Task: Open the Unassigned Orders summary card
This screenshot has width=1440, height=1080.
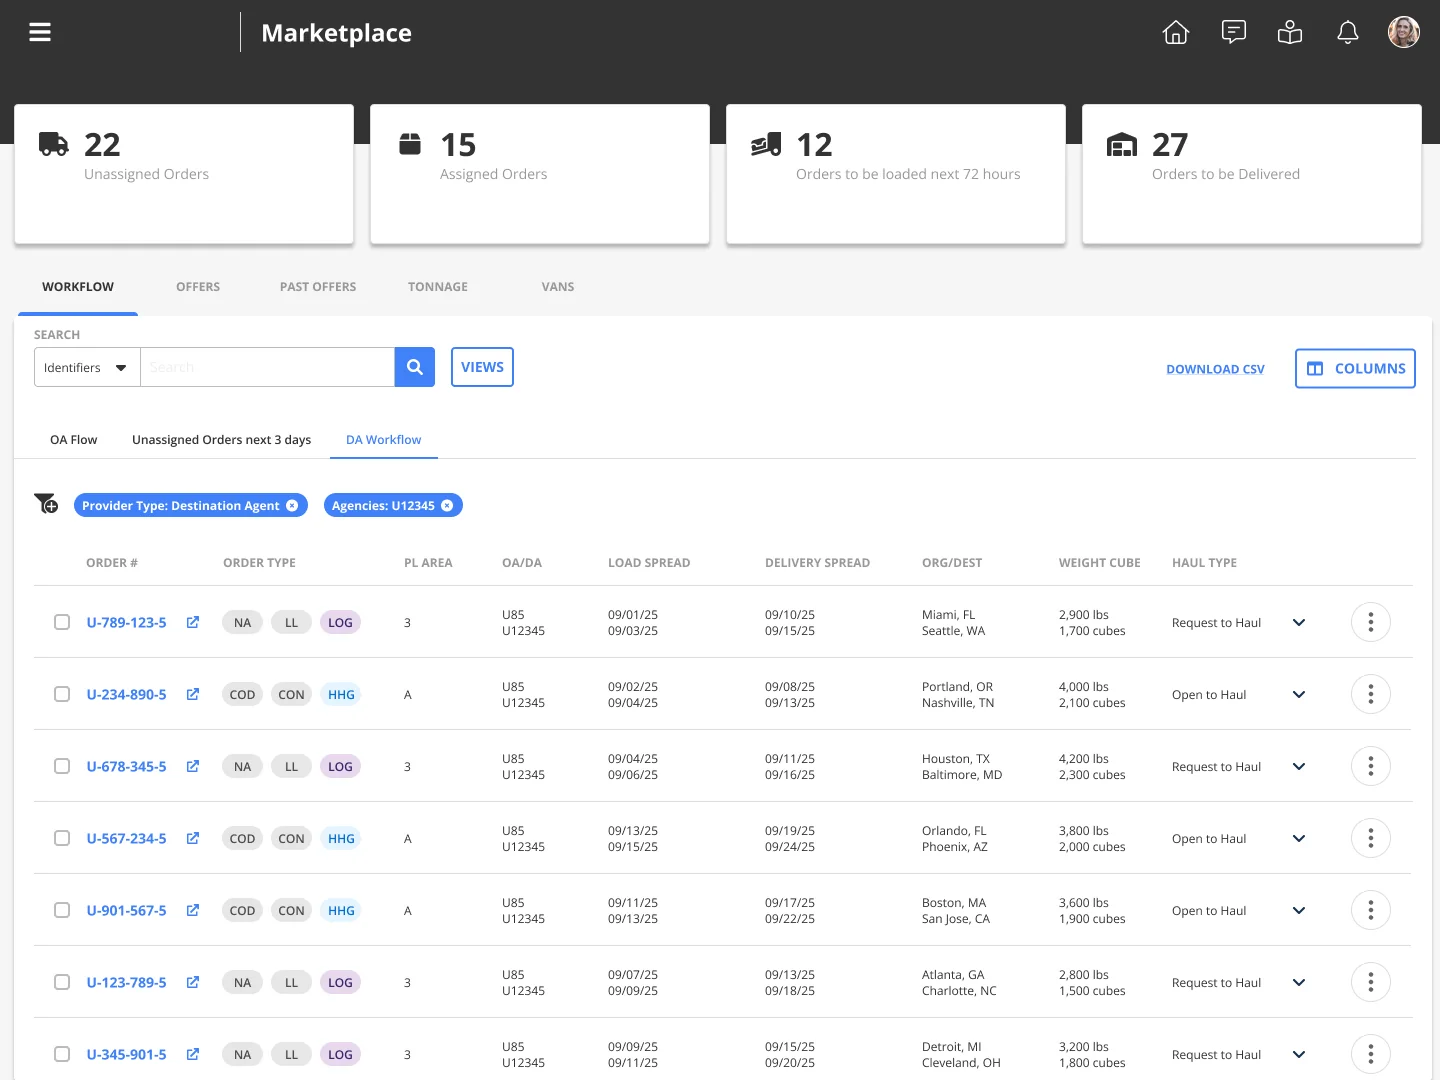Action: click(184, 174)
